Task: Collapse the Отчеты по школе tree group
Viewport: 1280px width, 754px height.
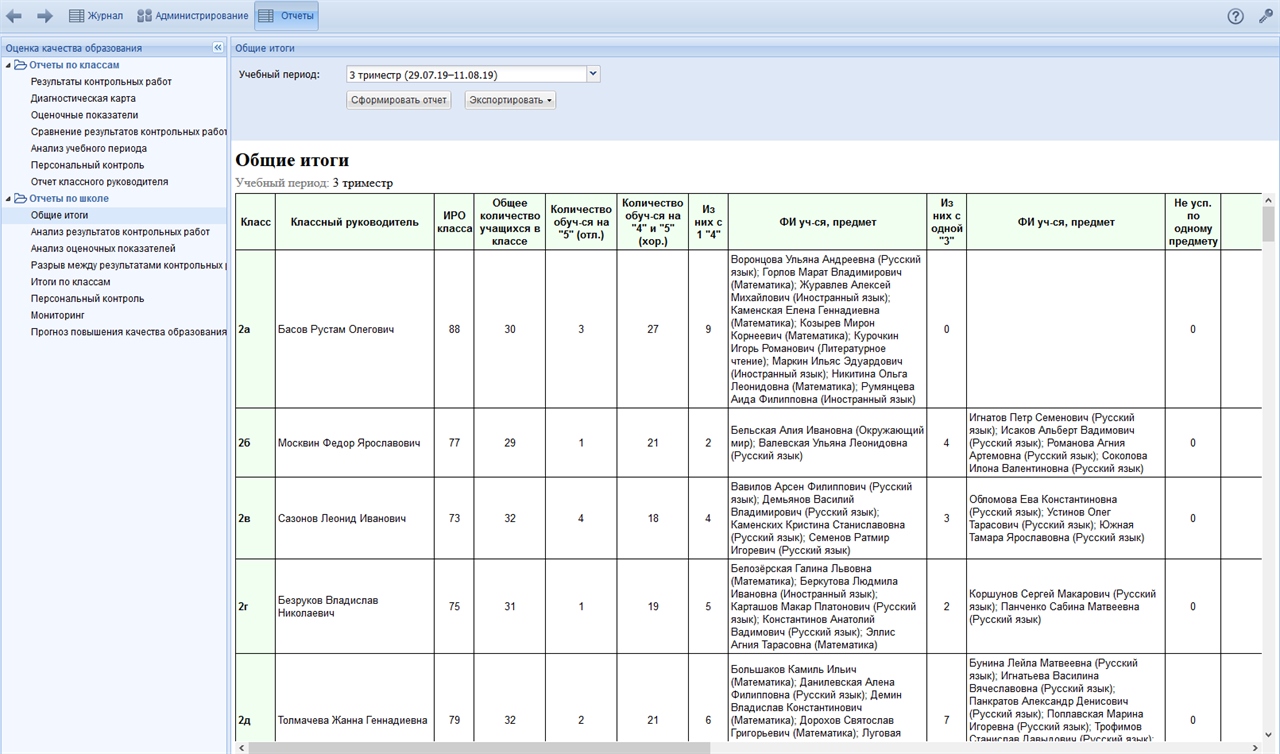Action: (8, 198)
